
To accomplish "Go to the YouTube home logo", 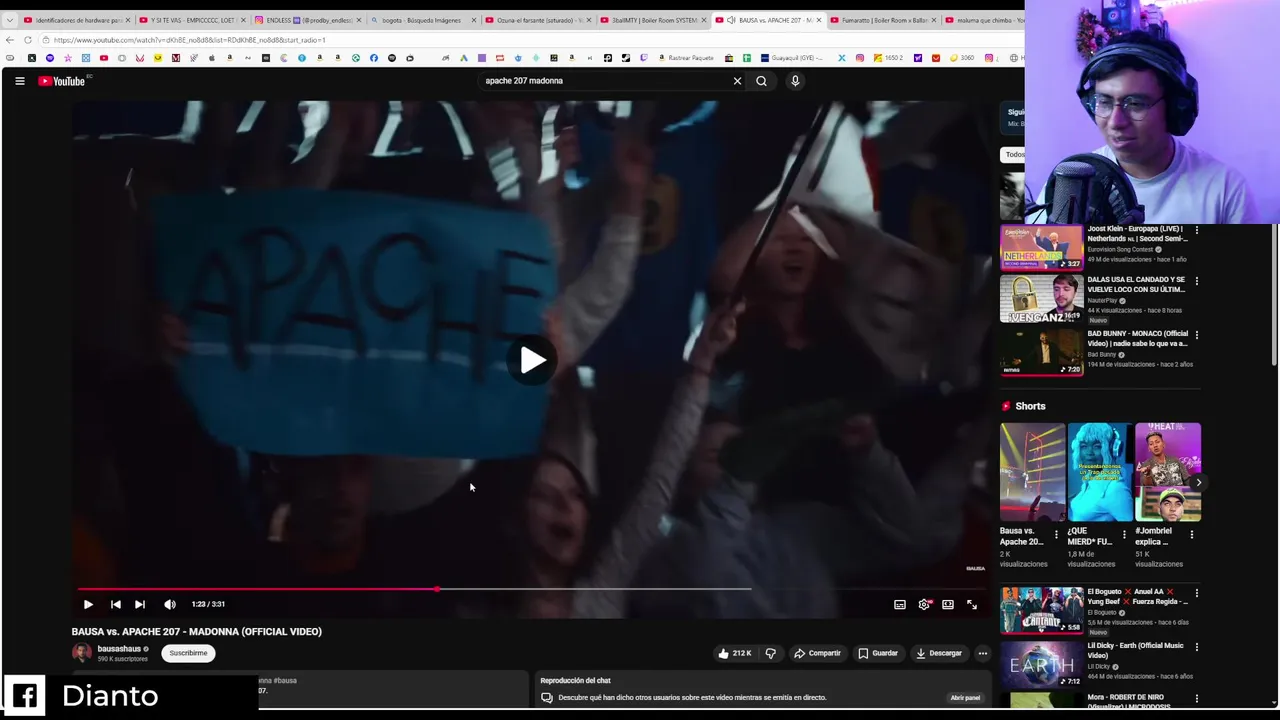I will coord(62,81).
